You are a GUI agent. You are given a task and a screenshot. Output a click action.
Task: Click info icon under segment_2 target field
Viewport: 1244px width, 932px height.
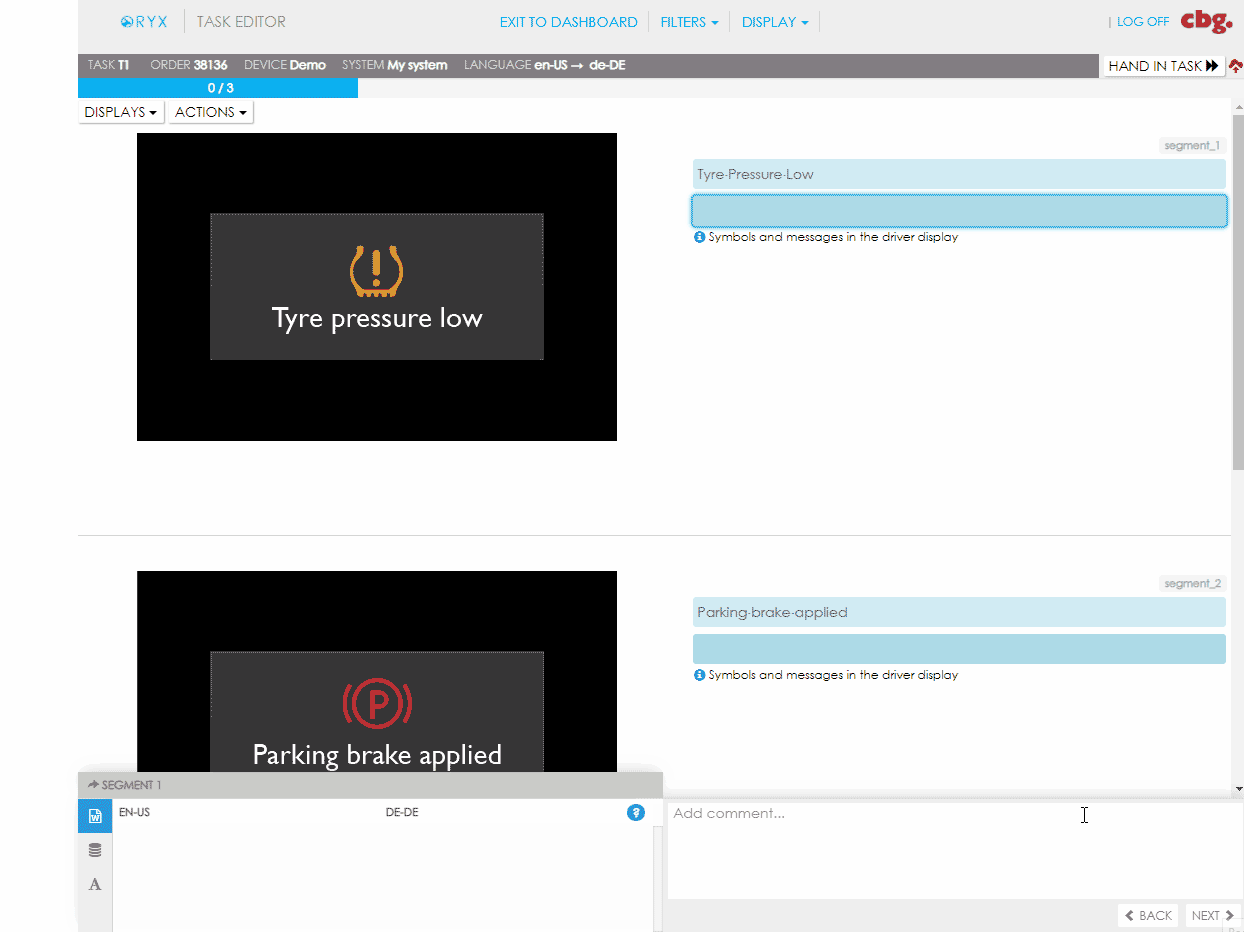(x=699, y=675)
